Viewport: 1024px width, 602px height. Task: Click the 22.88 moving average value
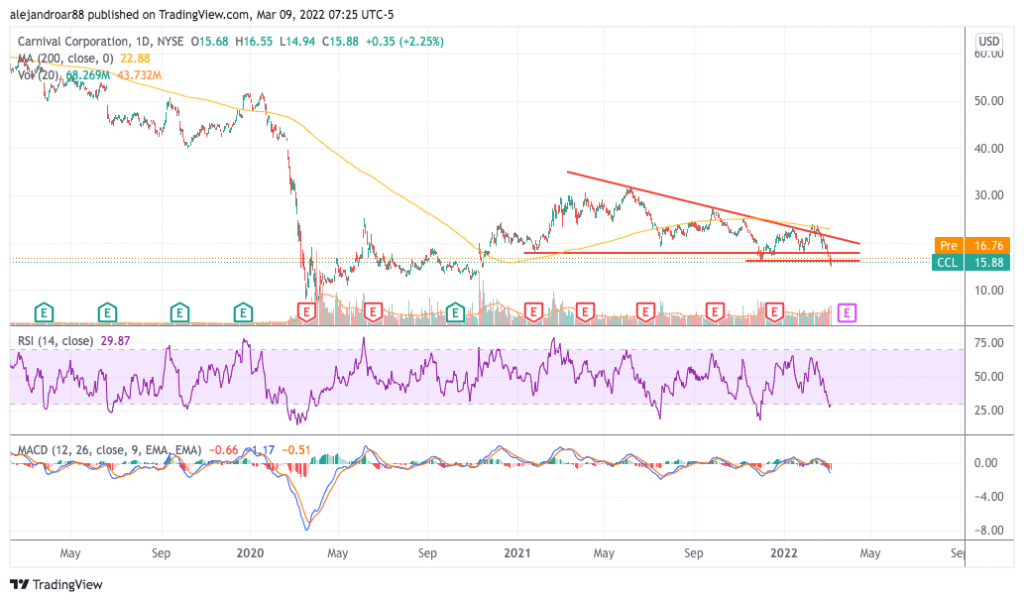pyautogui.click(x=135, y=58)
